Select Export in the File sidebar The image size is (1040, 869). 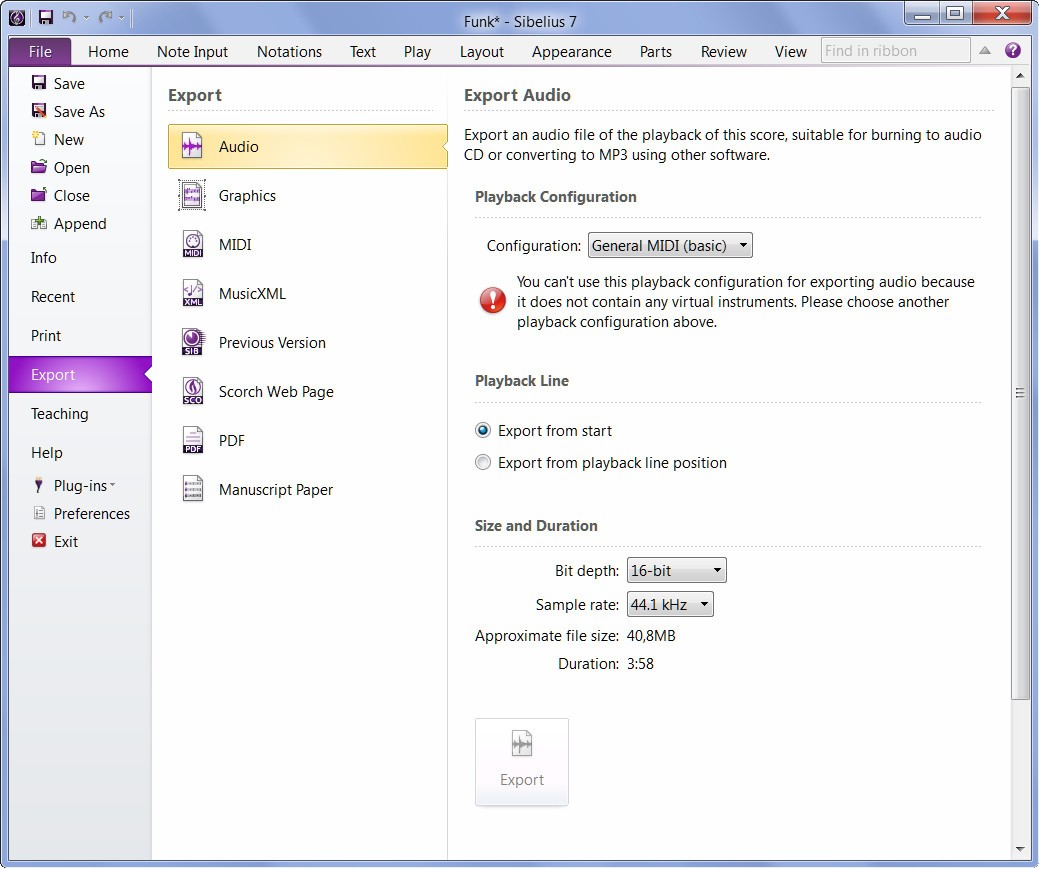(x=80, y=374)
